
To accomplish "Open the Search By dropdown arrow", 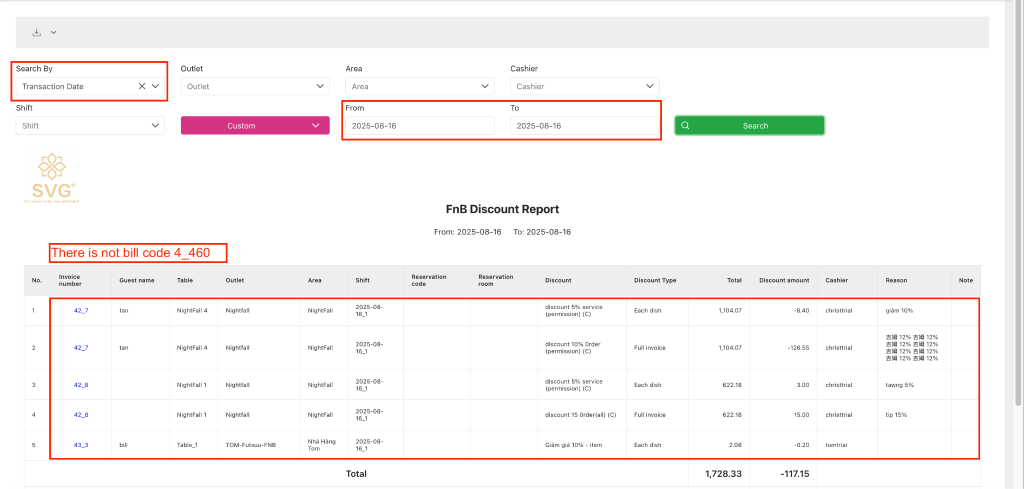I will [155, 87].
